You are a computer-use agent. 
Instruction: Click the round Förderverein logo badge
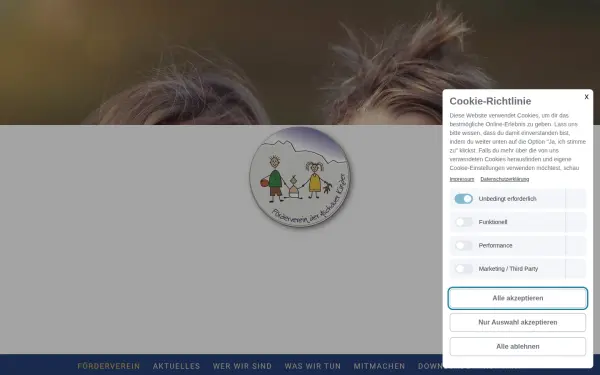coord(300,177)
